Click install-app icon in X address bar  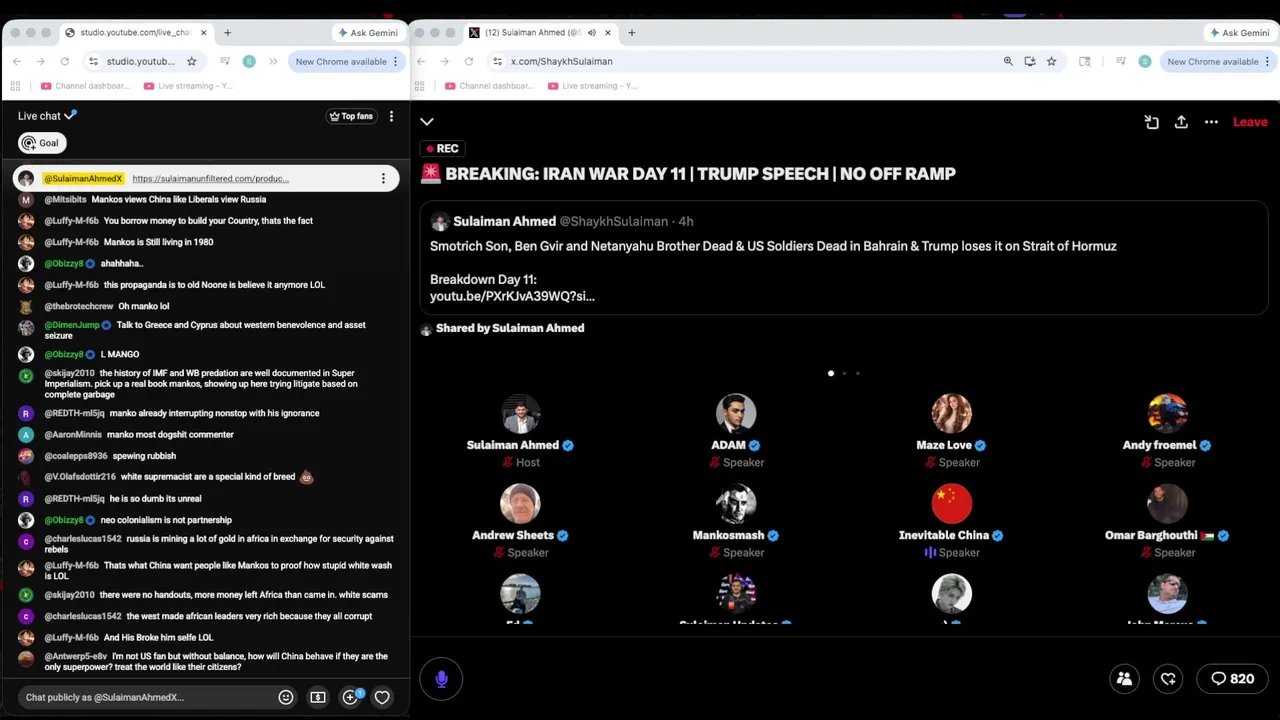(1030, 61)
